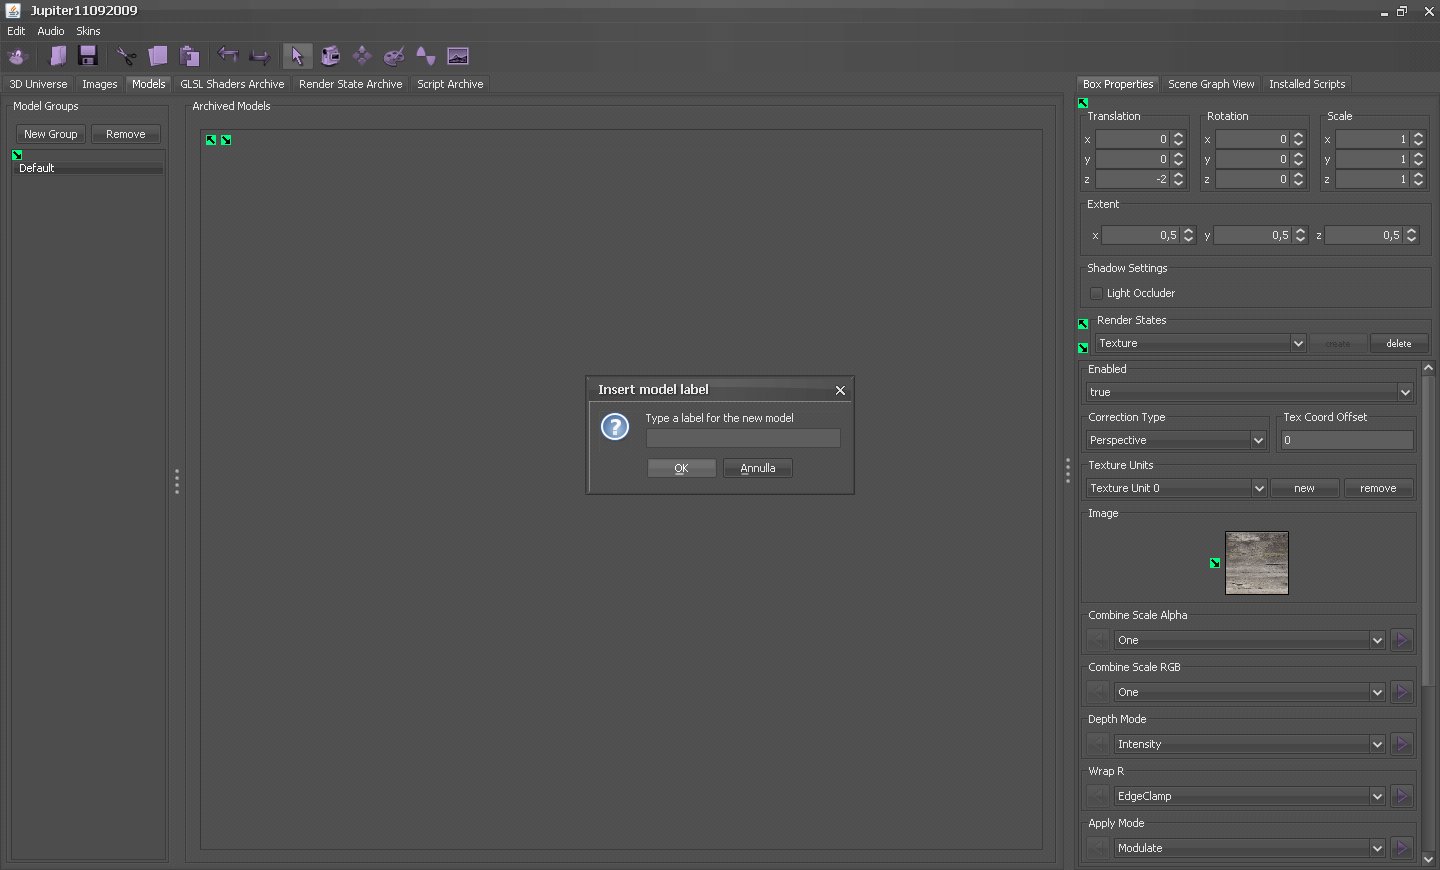Click the video camera toolbar icon
Viewport: 1440px width, 870px height.
[330, 56]
